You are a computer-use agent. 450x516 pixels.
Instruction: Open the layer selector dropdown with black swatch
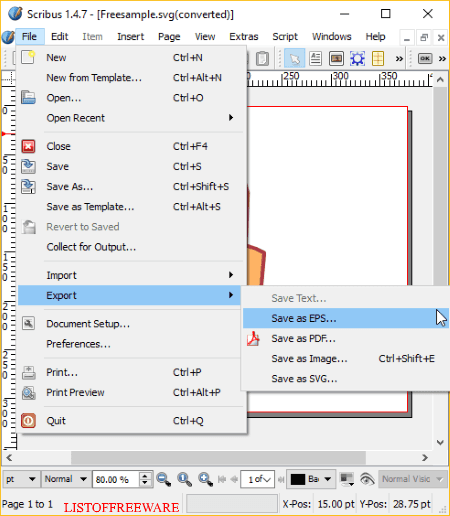pos(311,479)
